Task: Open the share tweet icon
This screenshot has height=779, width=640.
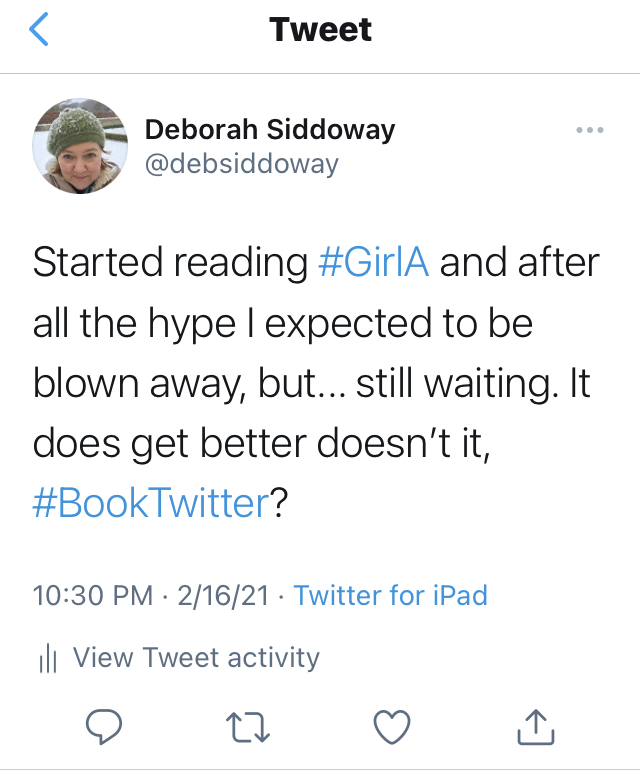Action: click(536, 727)
